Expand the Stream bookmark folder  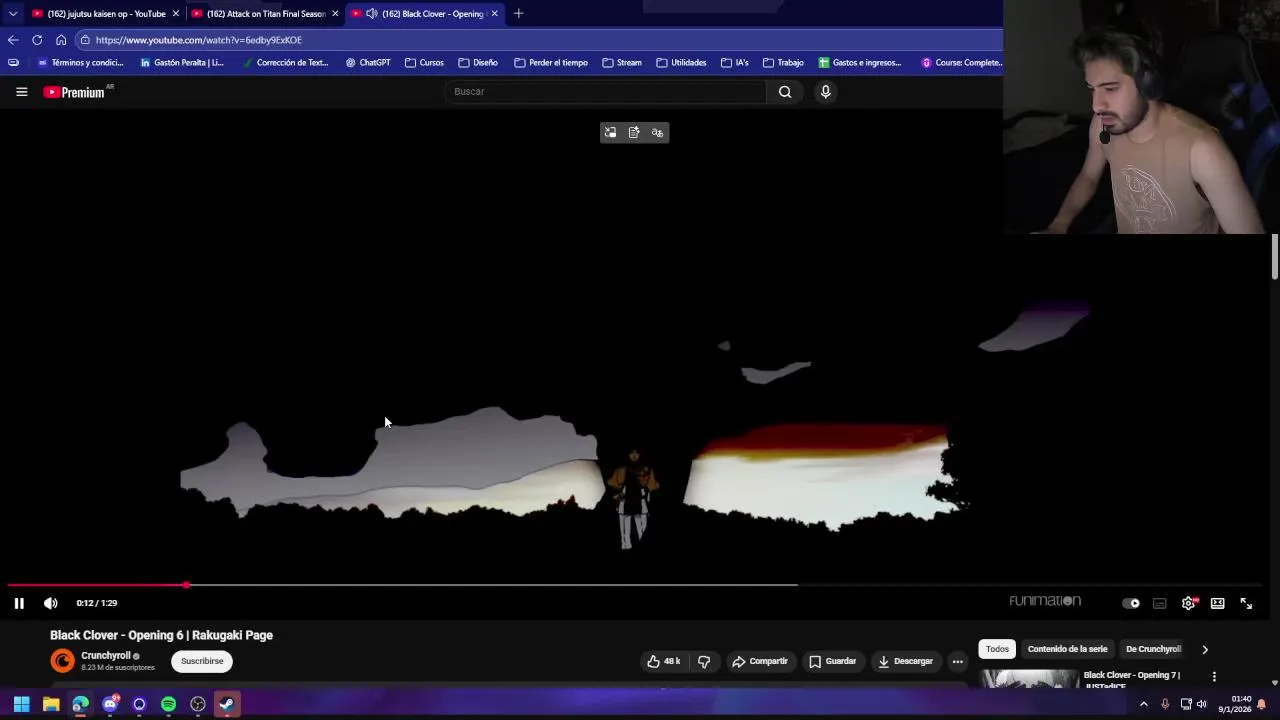pos(622,63)
